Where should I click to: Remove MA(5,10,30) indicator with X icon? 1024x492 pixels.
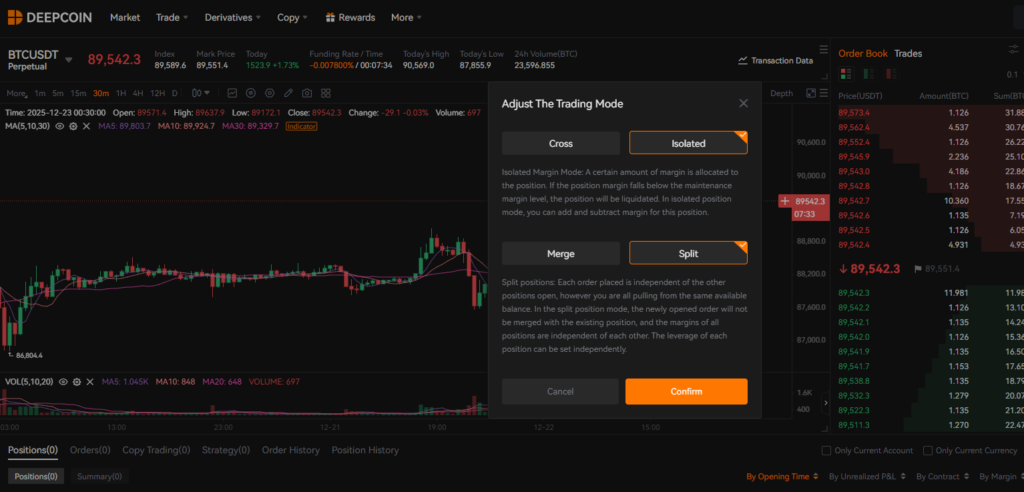point(86,126)
